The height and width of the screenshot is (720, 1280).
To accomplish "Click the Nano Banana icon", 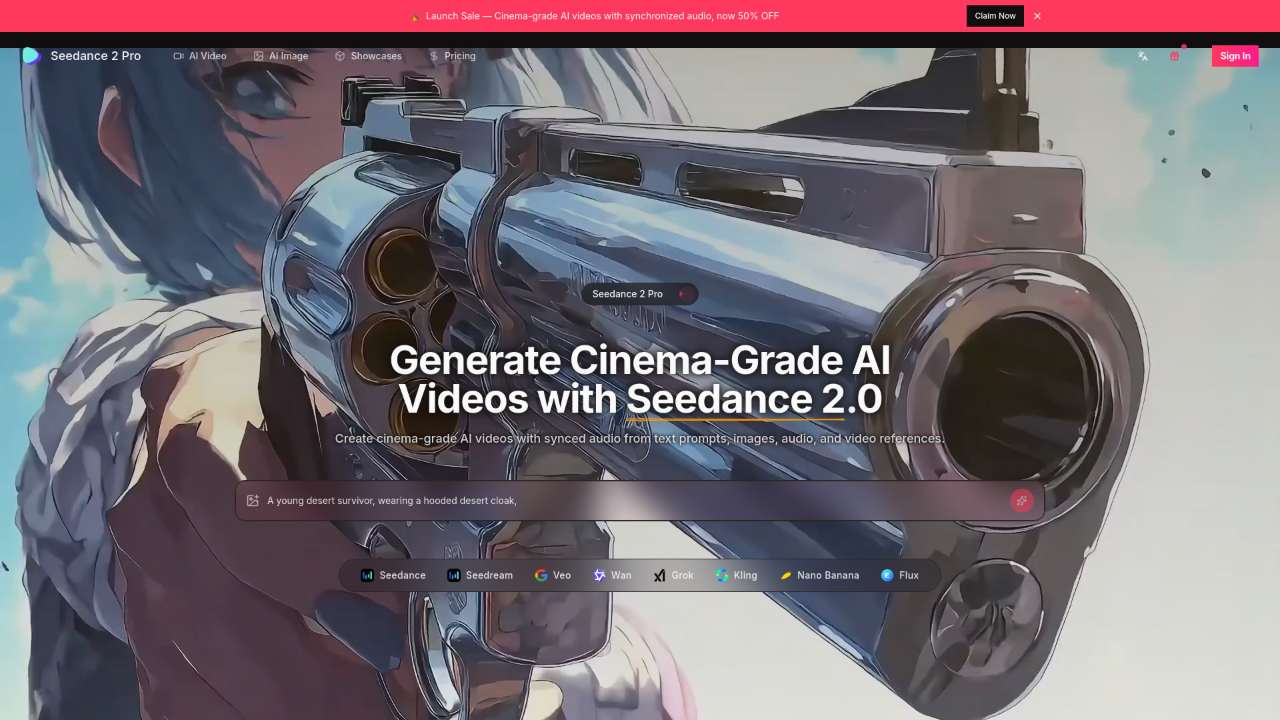I will tap(788, 575).
